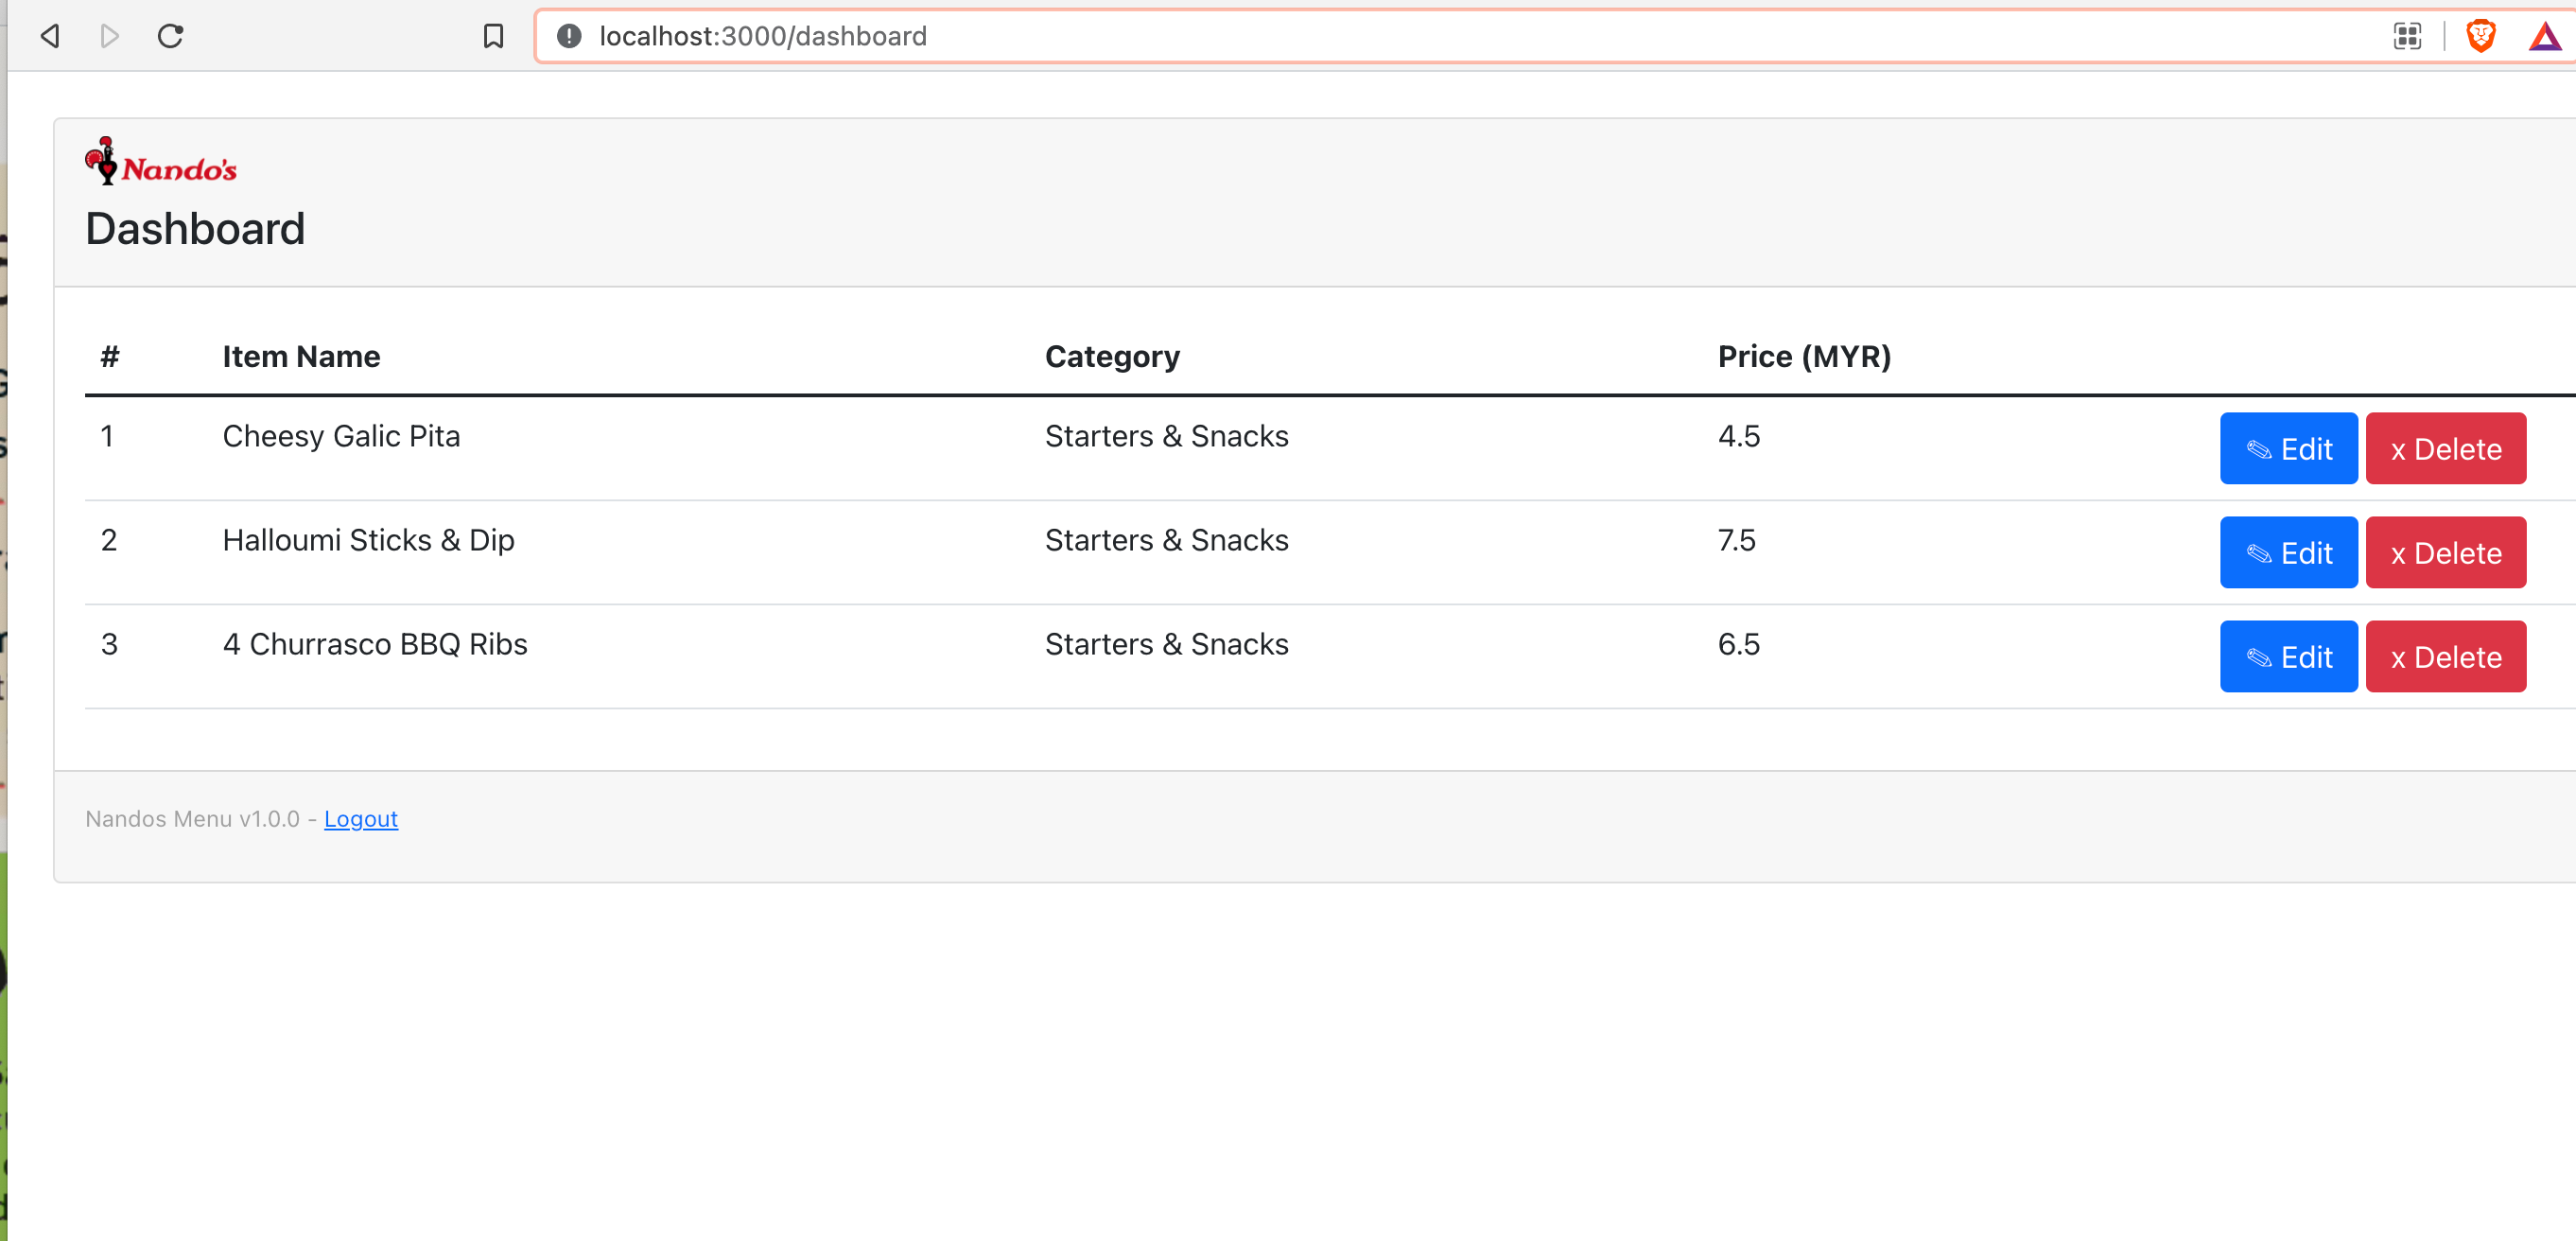This screenshot has height=1241, width=2576.
Task: Edit the Cheesy Galic Pita item
Action: 2288,449
